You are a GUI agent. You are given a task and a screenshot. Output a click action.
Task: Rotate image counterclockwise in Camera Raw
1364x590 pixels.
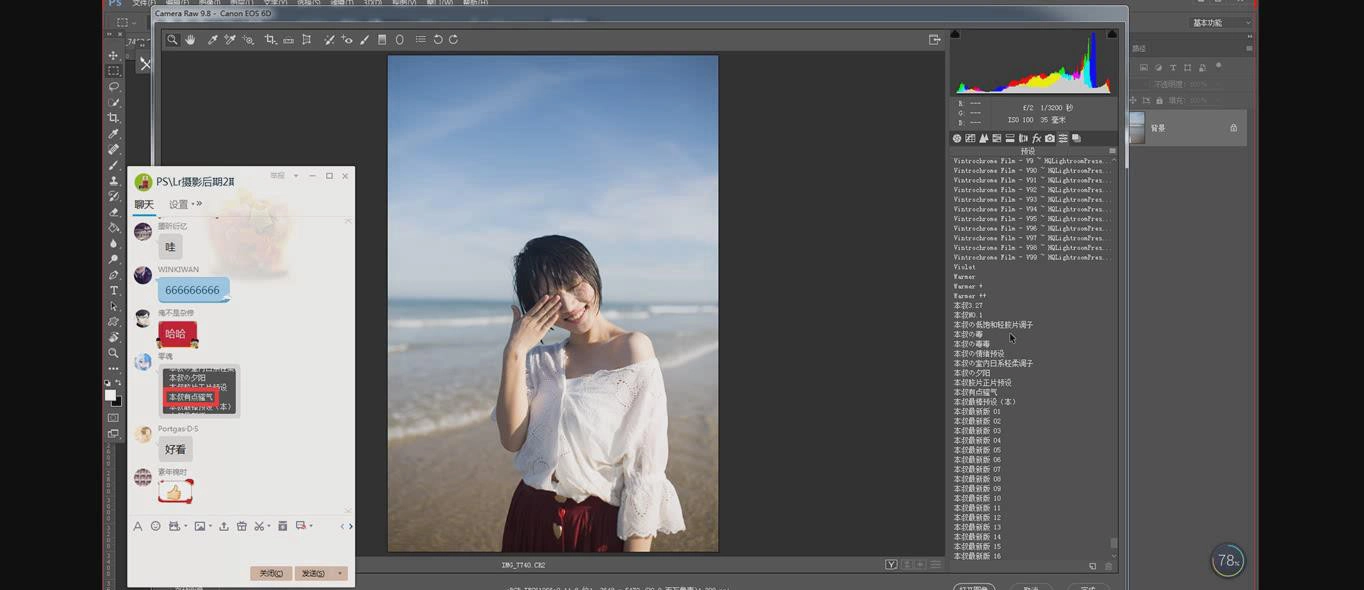click(x=438, y=40)
